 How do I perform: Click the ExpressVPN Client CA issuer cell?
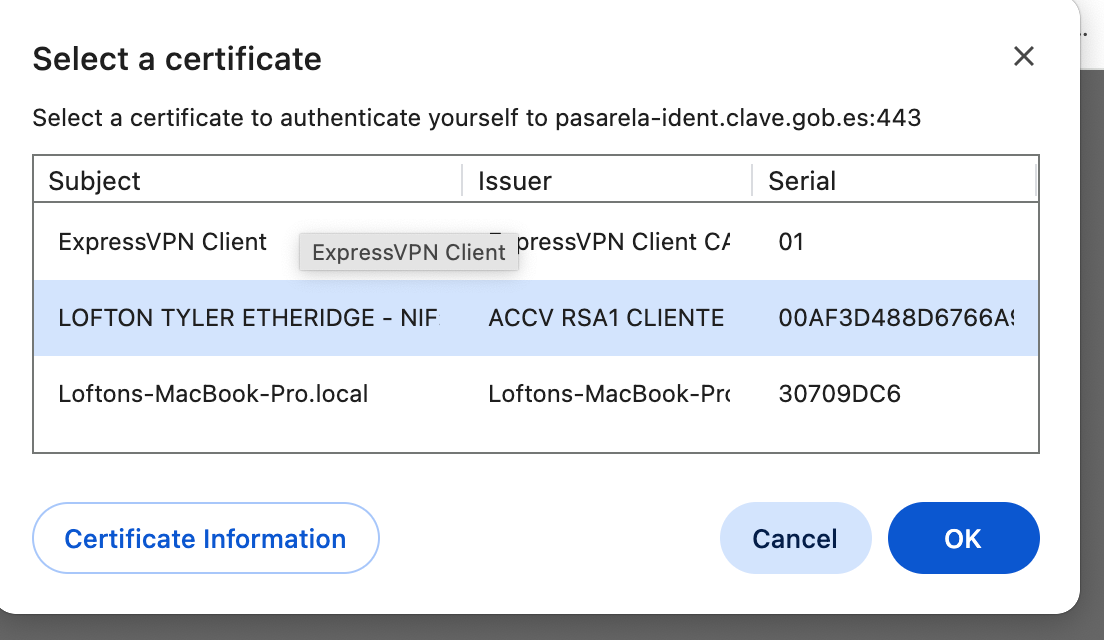point(620,242)
